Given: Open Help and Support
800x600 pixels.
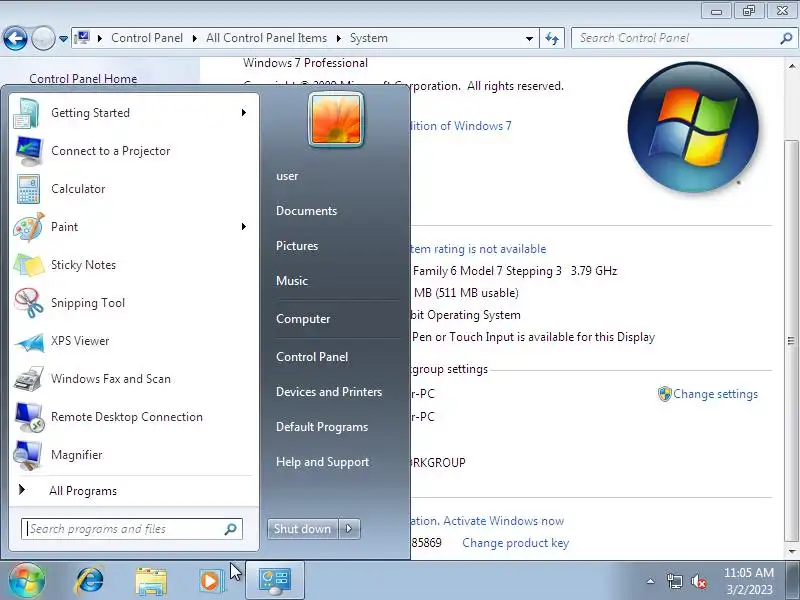Looking at the screenshot, I should click(322, 462).
